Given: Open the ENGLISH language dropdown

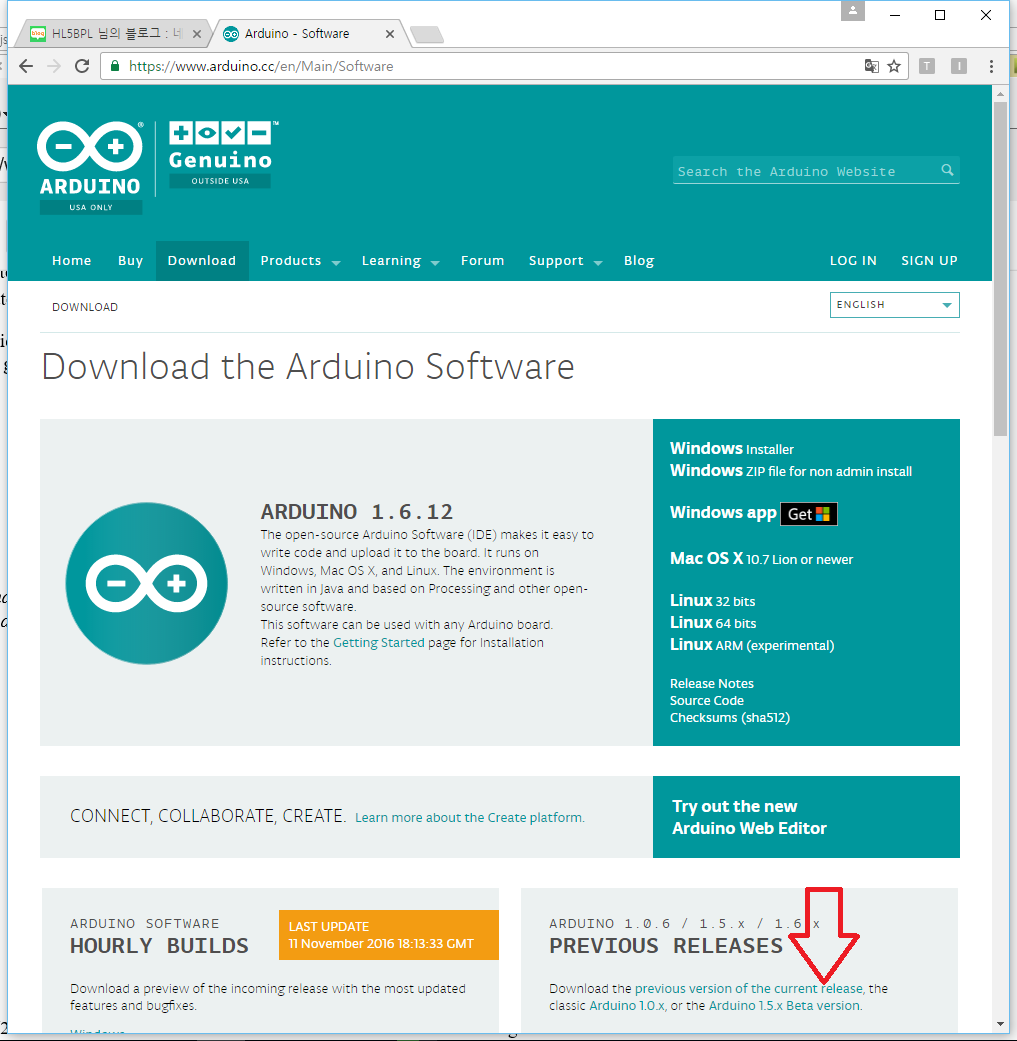Looking at the screenshot, I should tap(894, 305).
